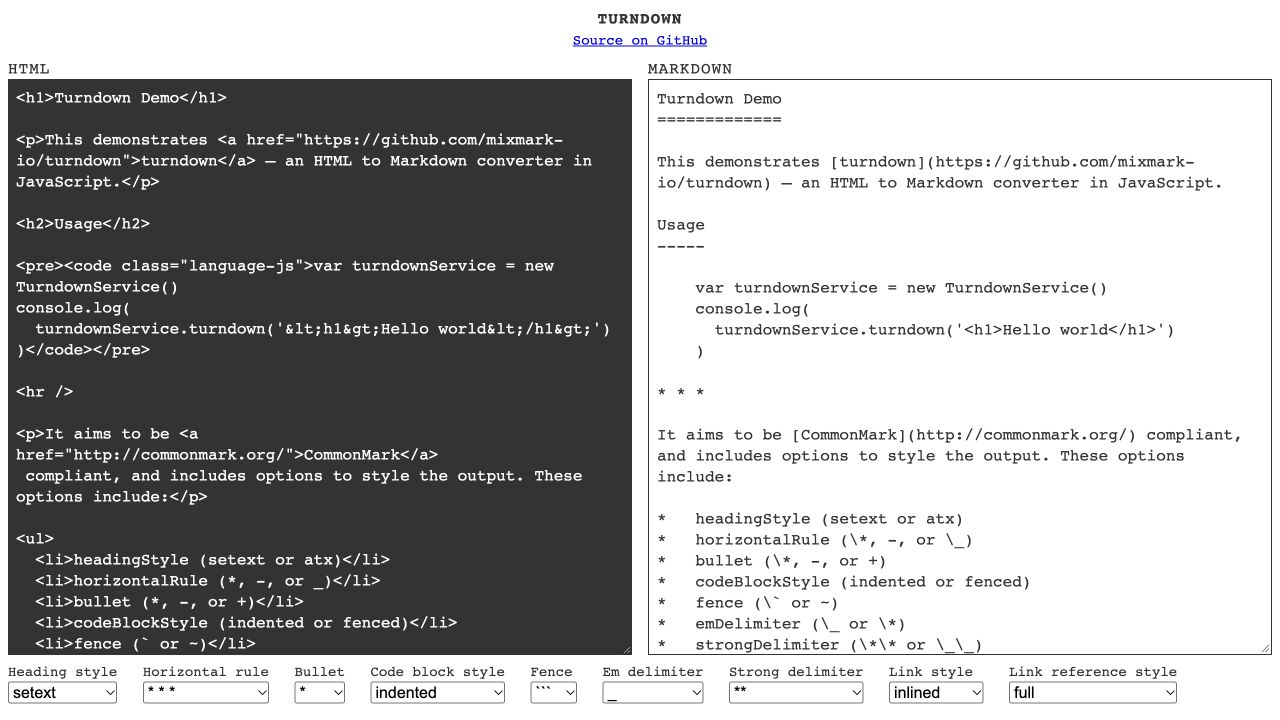Click the Bullet label
Screen dimensions: 1280x720
[x=320, y=672]
